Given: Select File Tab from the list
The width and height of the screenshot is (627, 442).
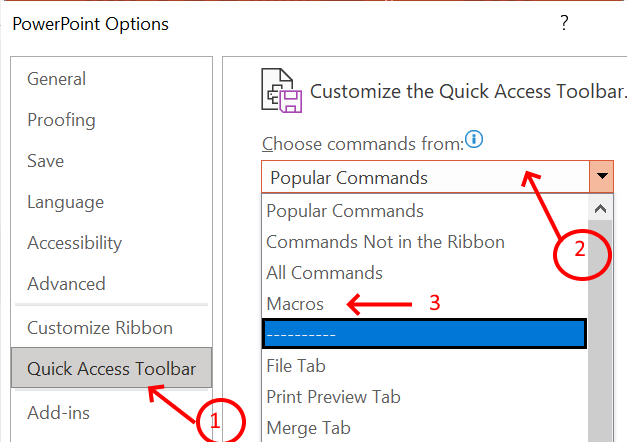Looking at the screenshot, I should point(296,366).
